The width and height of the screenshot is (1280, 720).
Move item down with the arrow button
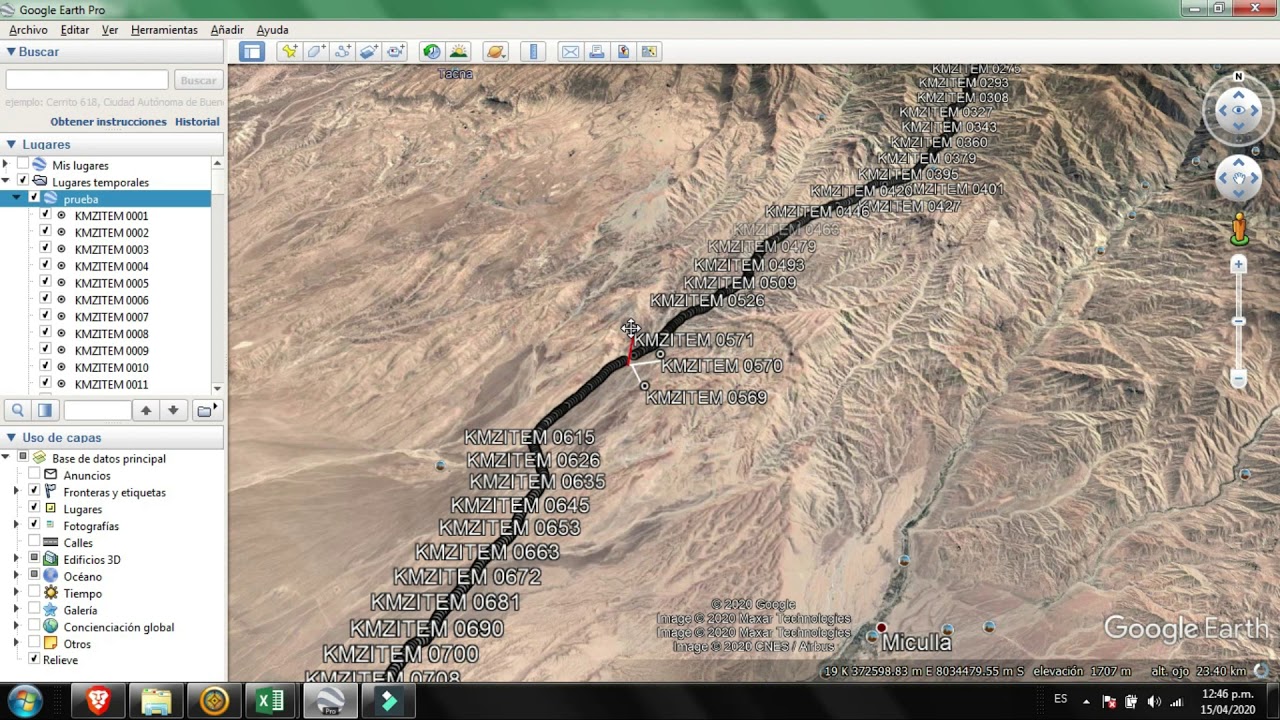tap(173, 410)
